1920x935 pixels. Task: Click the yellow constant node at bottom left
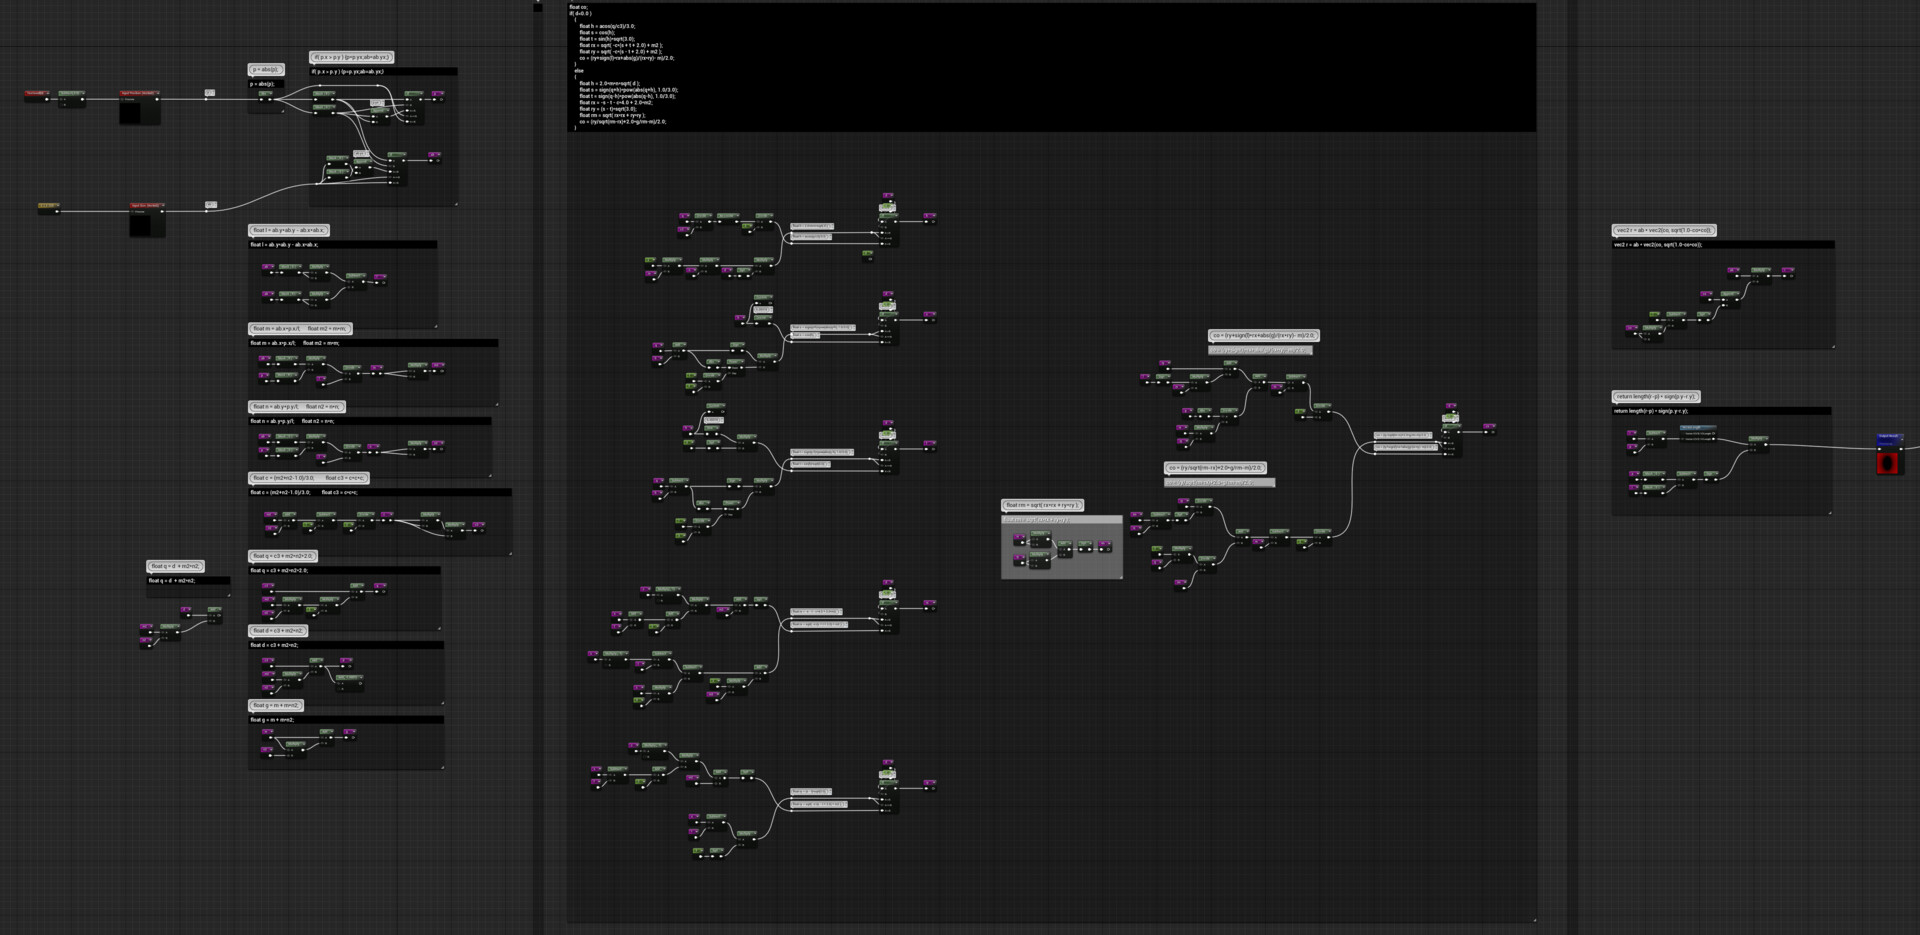point(49,206)
